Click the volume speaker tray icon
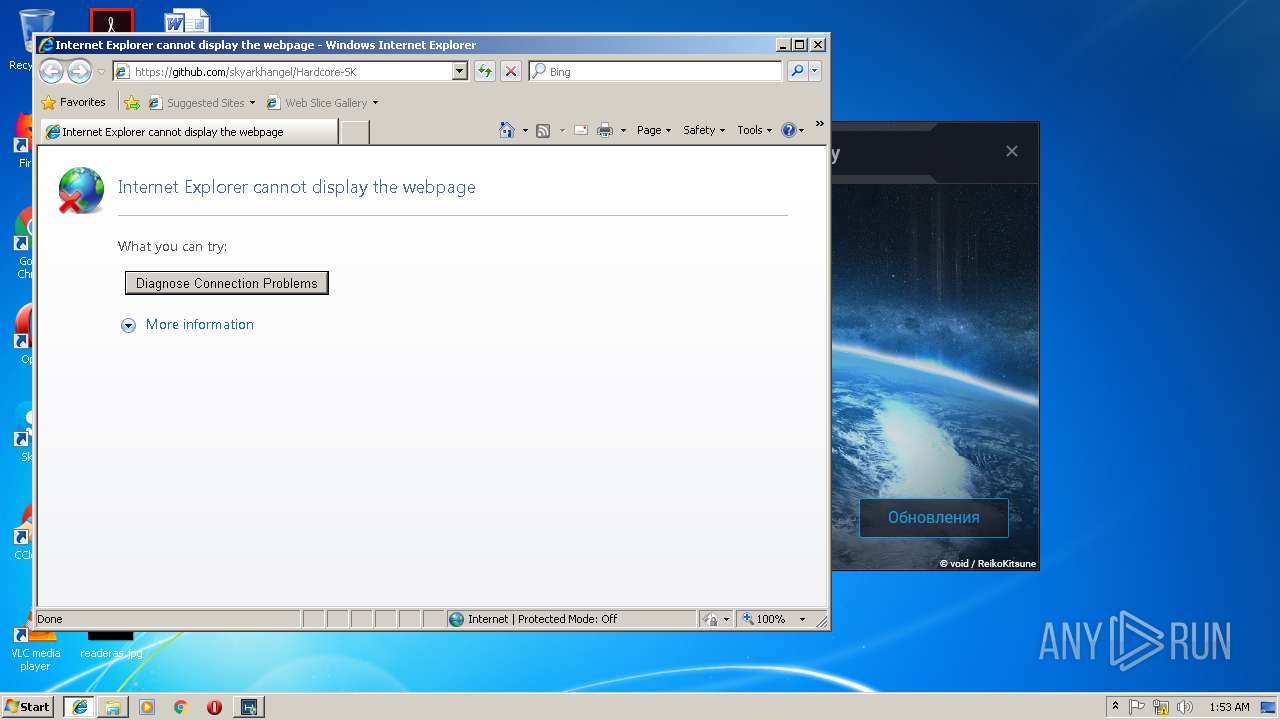This screenshot has width=1280, height=720. (x=1185, y=707)
